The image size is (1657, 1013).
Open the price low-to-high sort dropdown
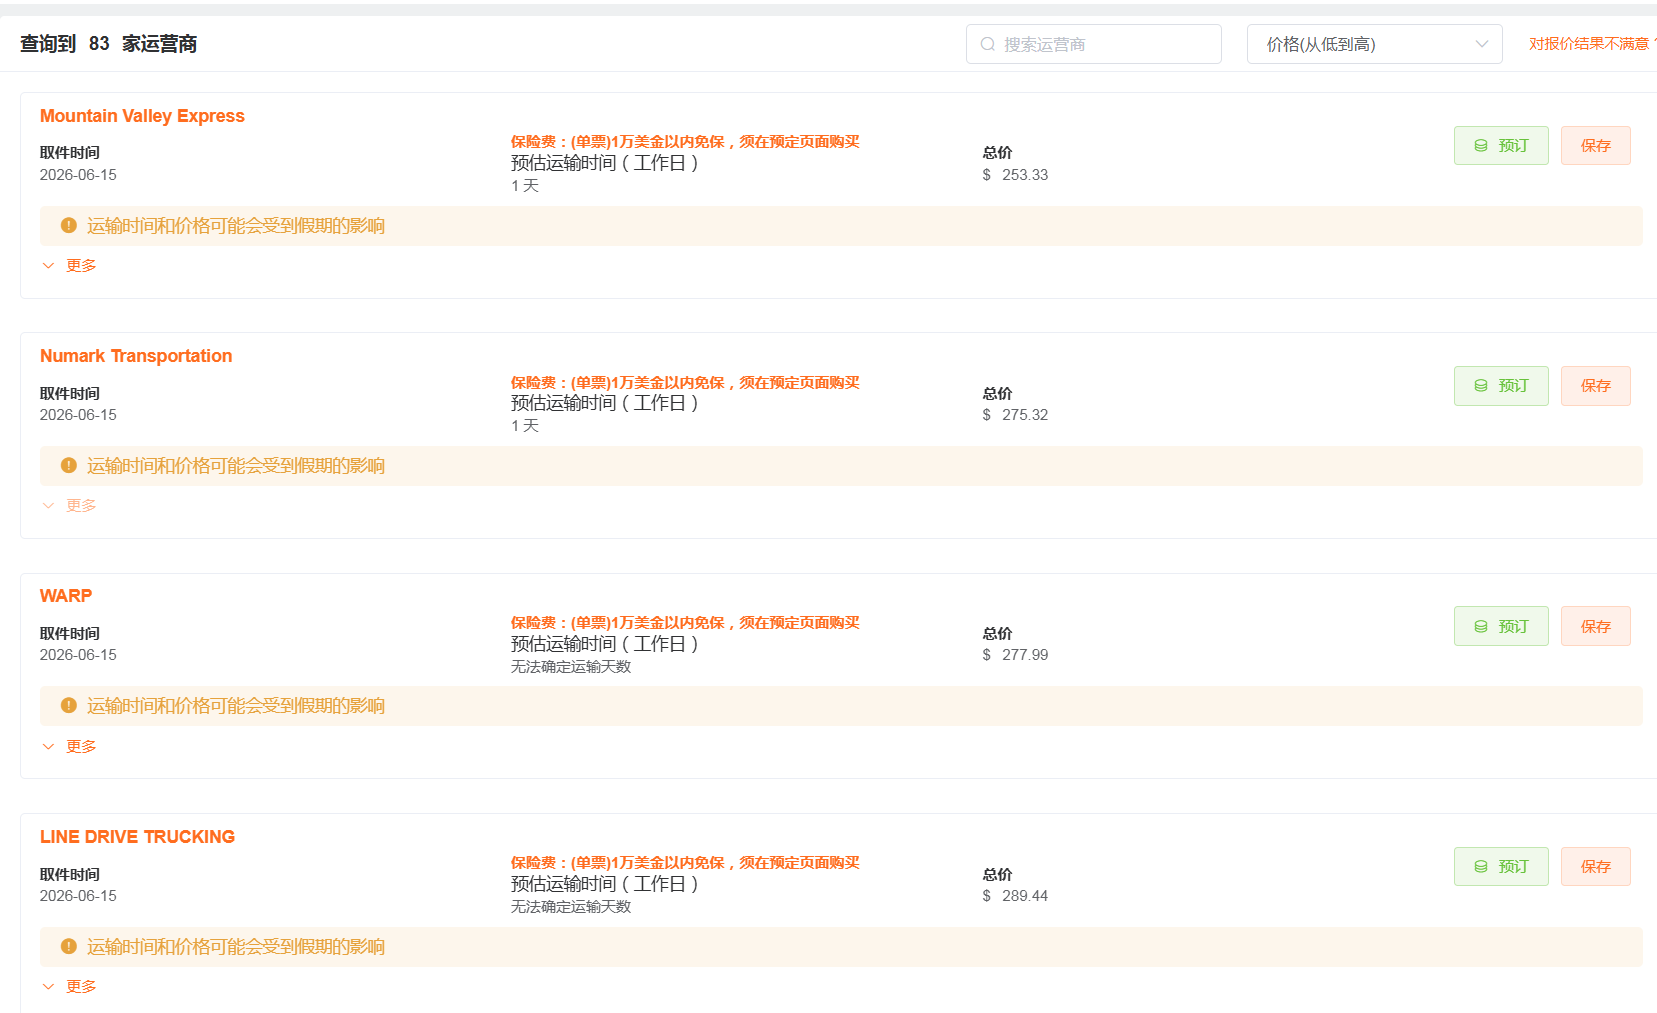click(x=1374, y=44)
